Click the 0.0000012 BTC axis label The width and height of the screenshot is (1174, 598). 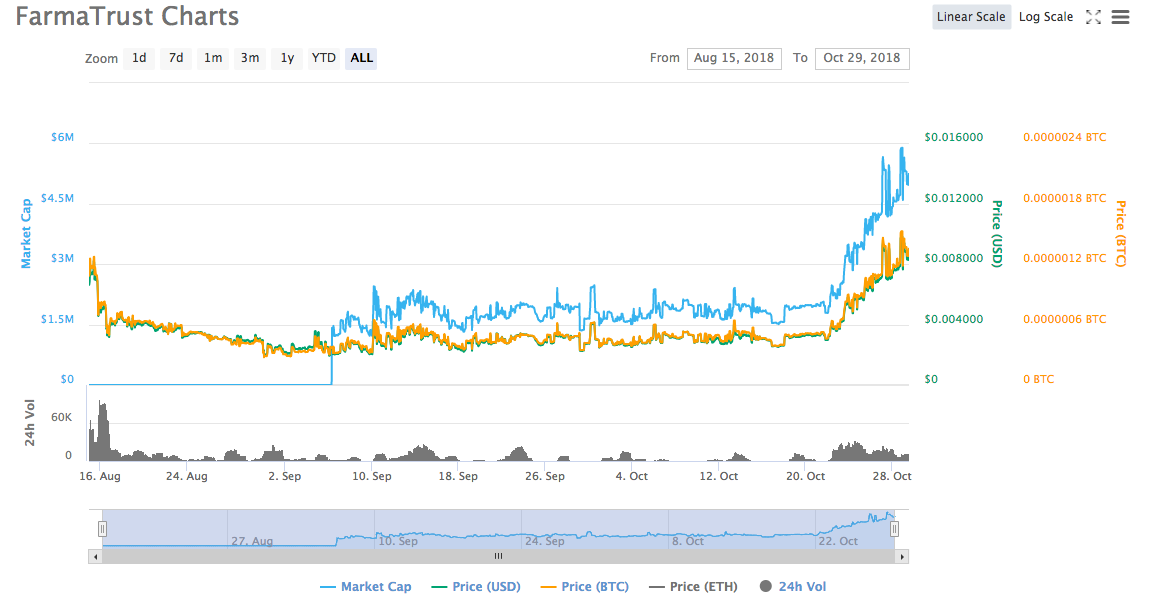1065,258
